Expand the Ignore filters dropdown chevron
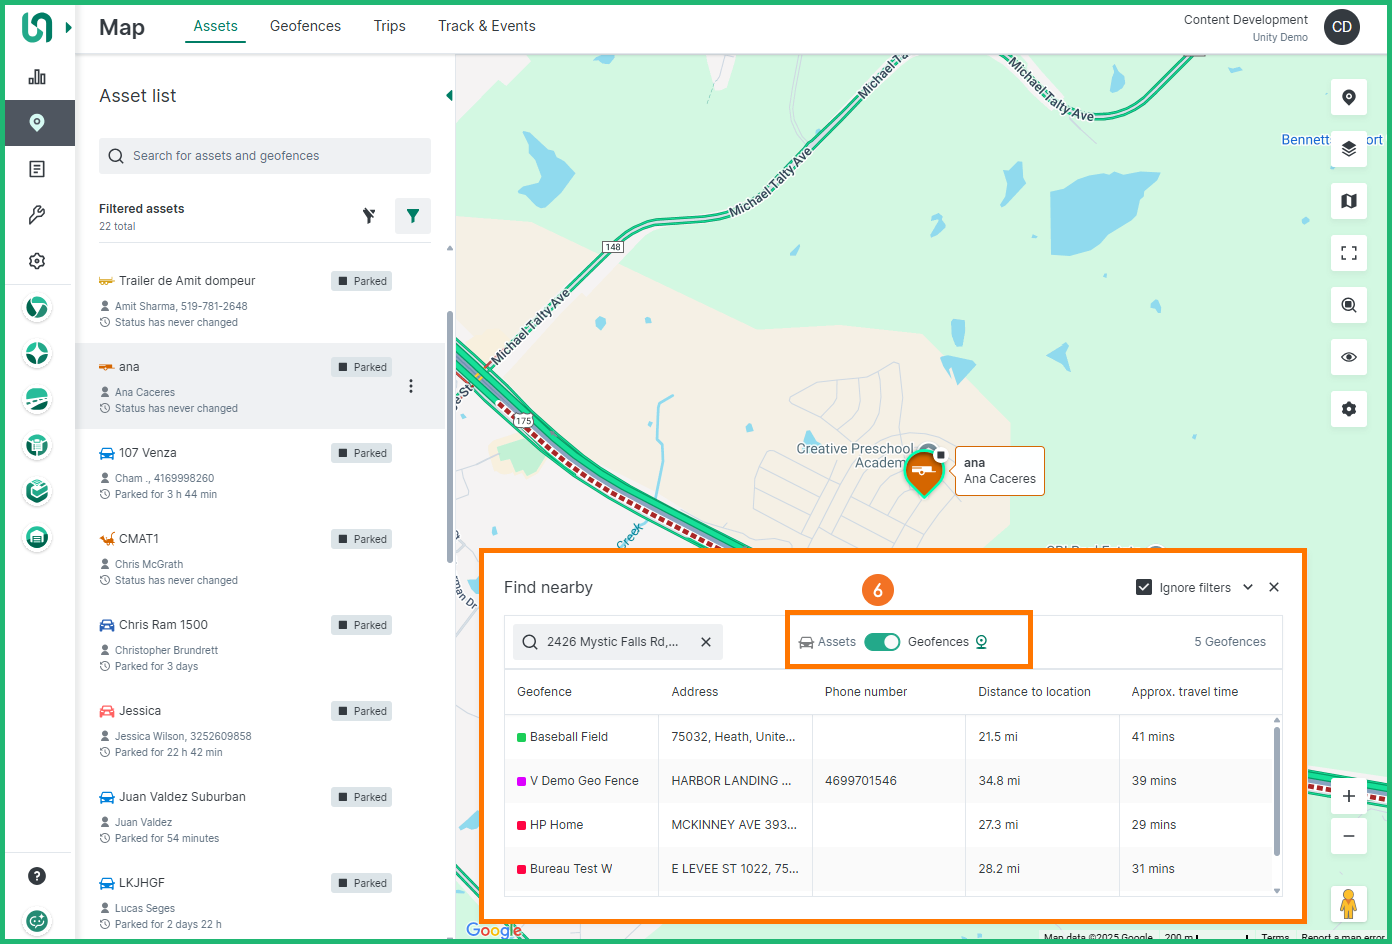Image resolution: width=1392 pixels, height=944 pixels. (x=1248, y=587)
